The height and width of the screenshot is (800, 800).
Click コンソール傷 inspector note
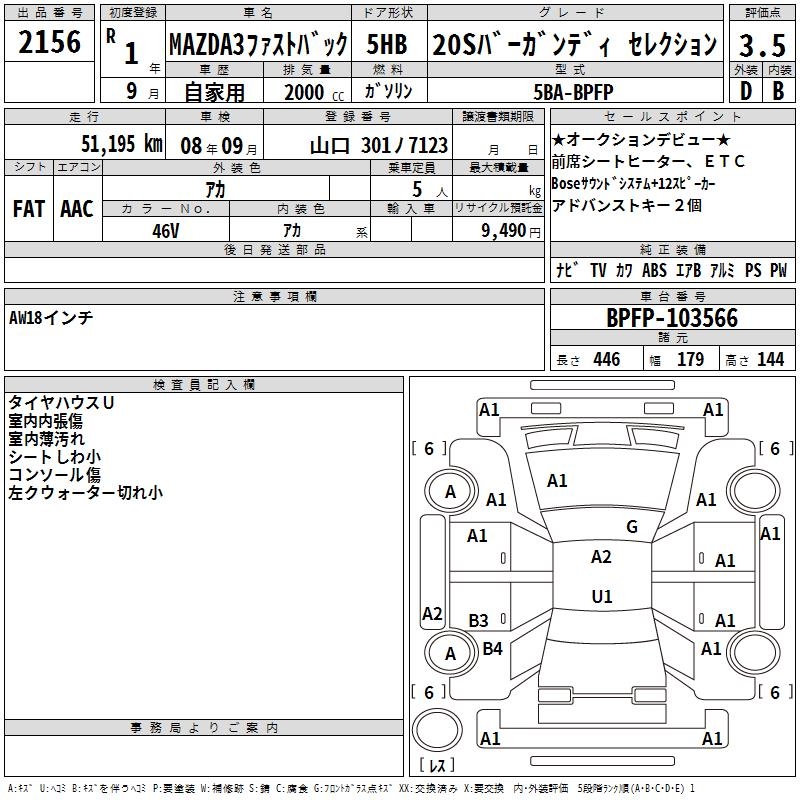coord(54,474)
